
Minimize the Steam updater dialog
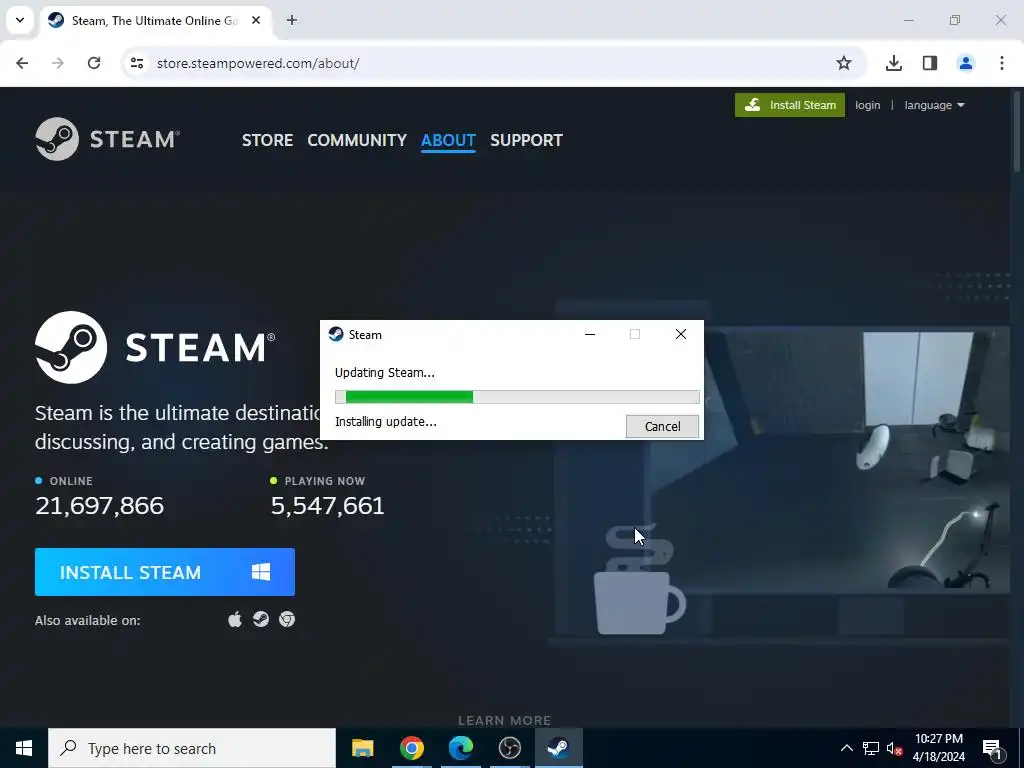click(x=590, y=334)
